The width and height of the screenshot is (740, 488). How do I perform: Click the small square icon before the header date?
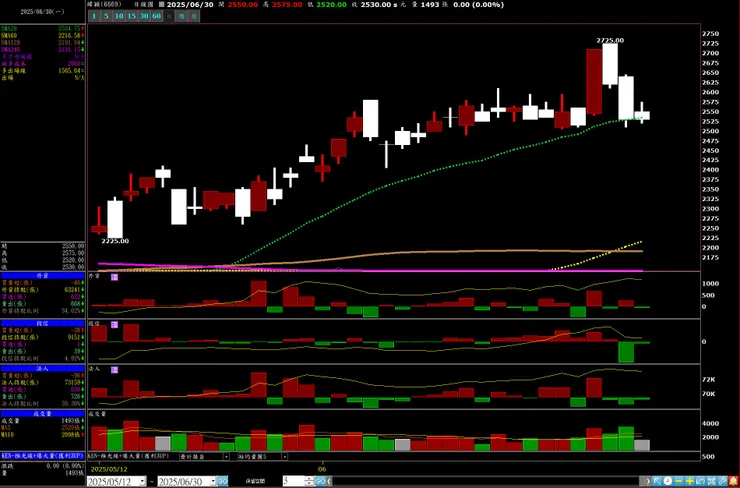click(x=161, y=5)
